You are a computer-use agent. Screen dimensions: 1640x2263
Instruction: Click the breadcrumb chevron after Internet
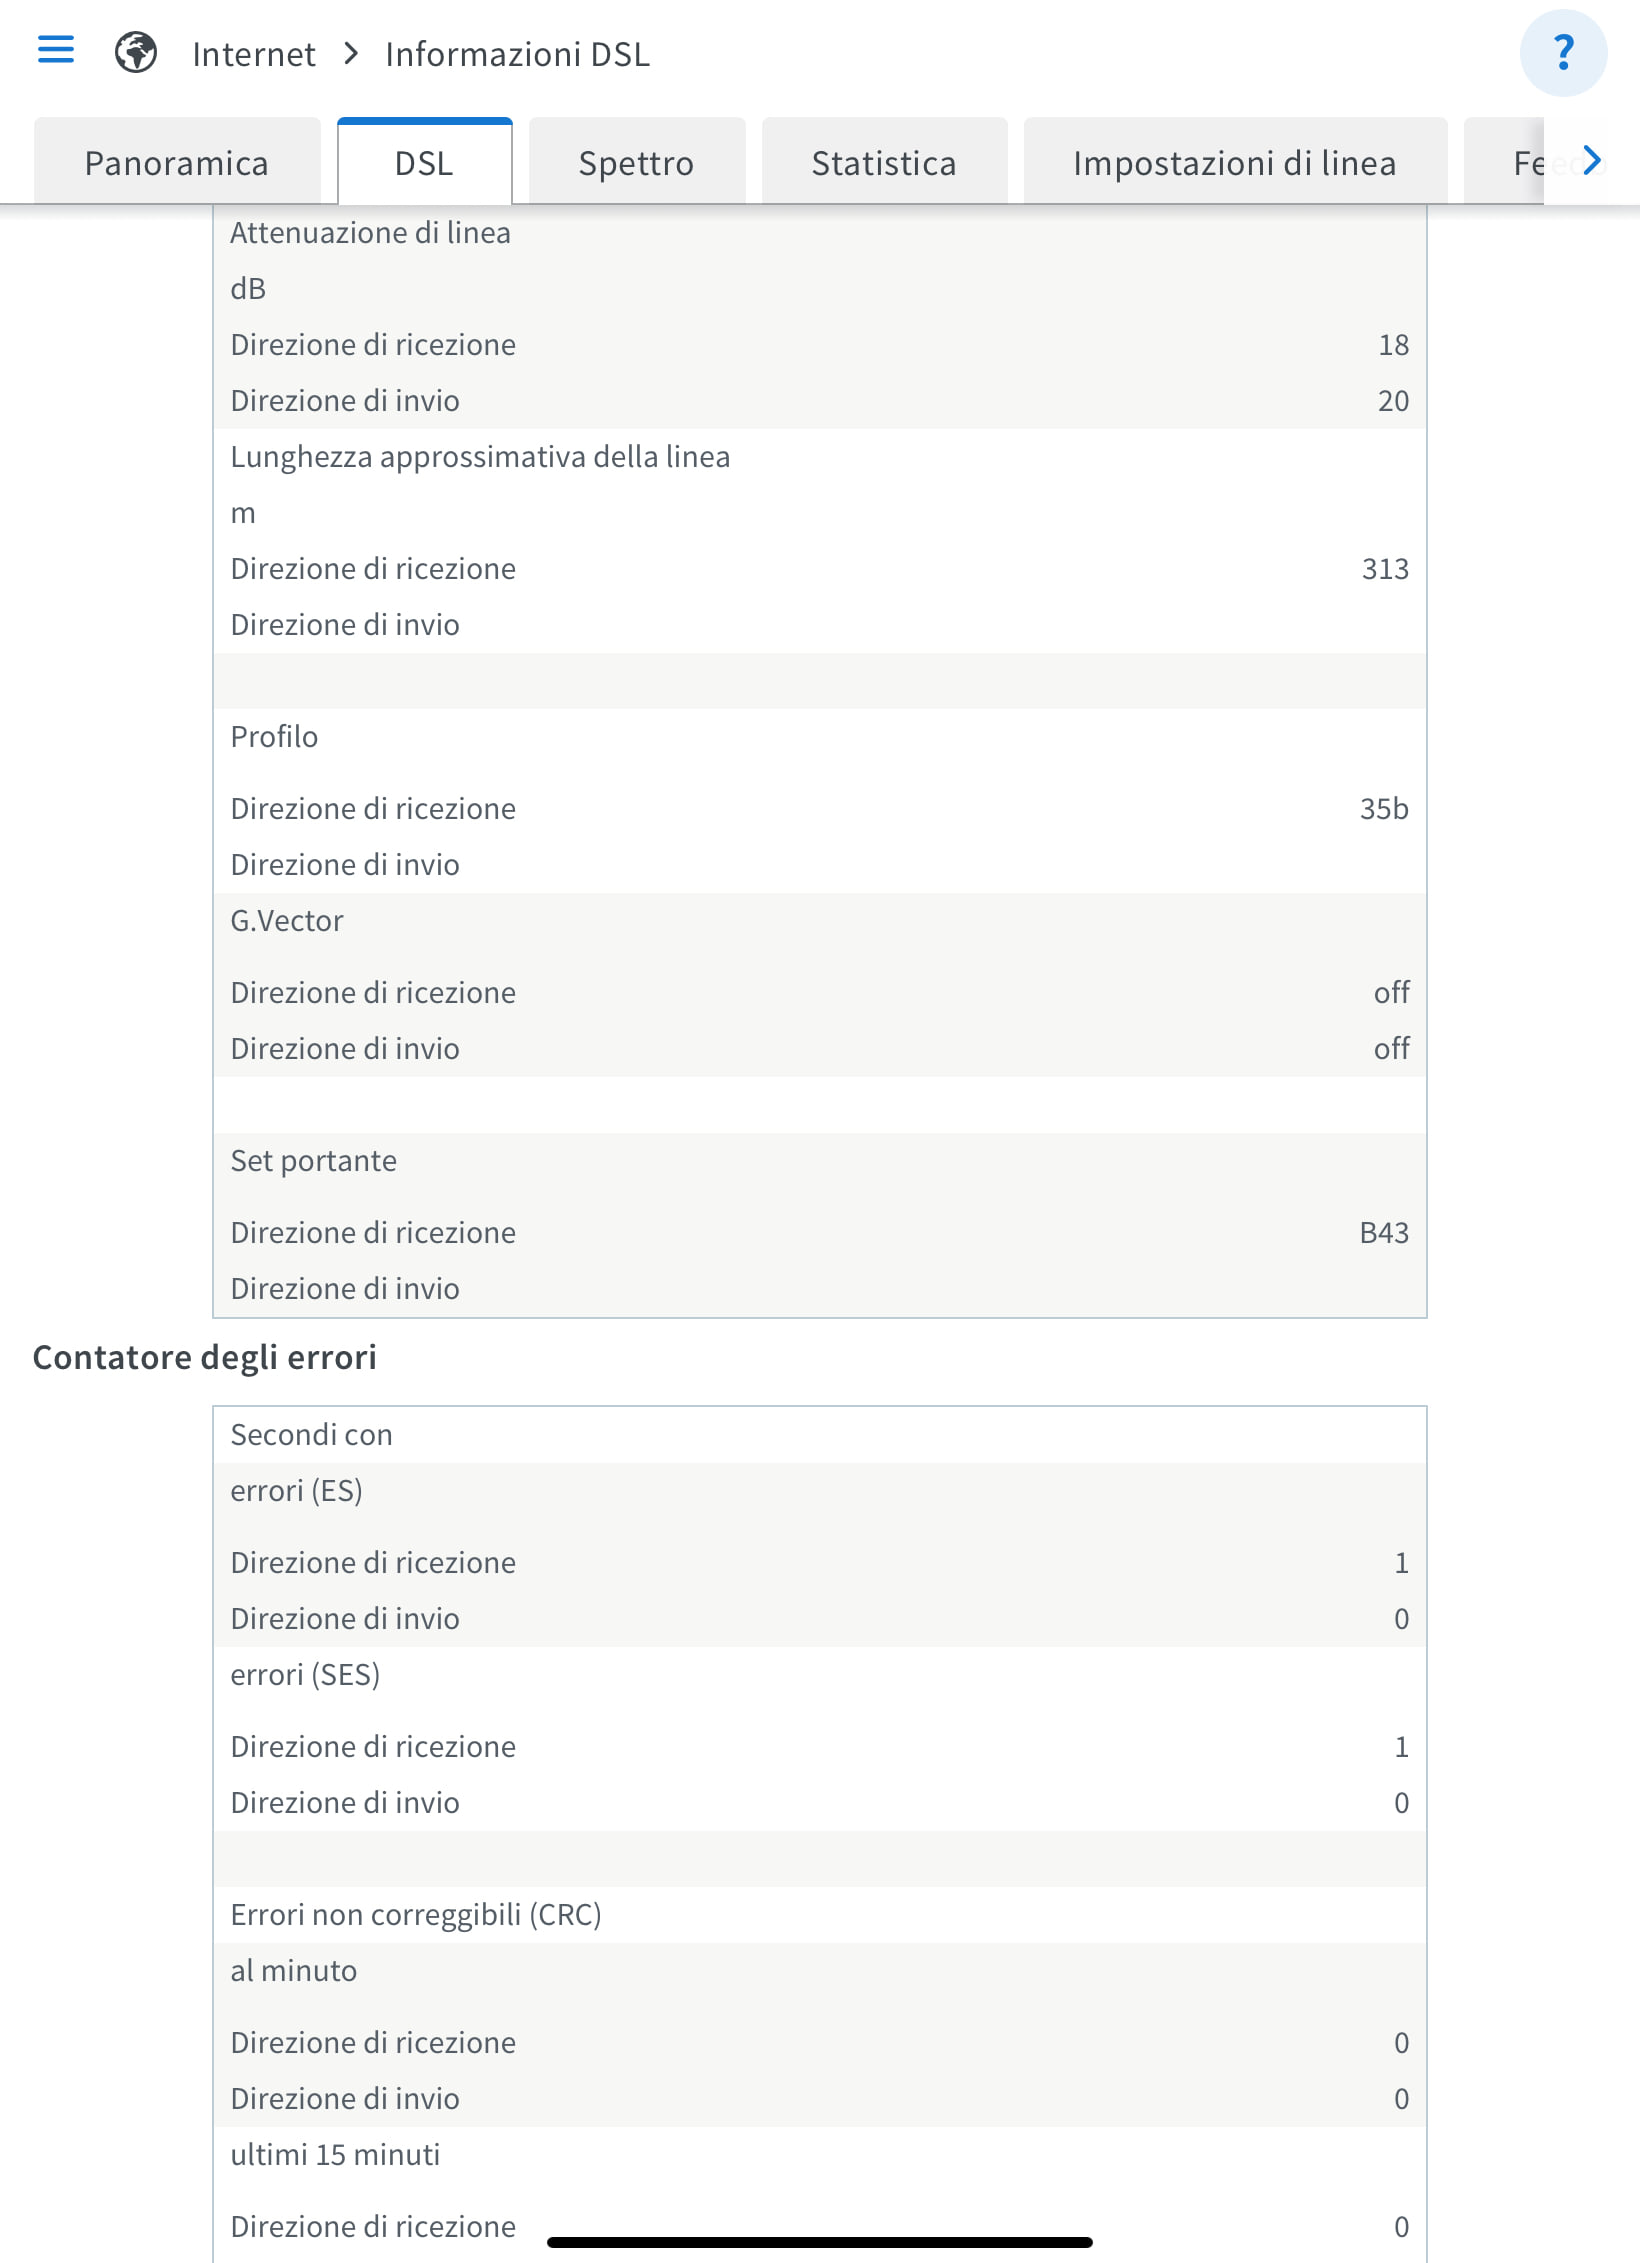[351, 54]
